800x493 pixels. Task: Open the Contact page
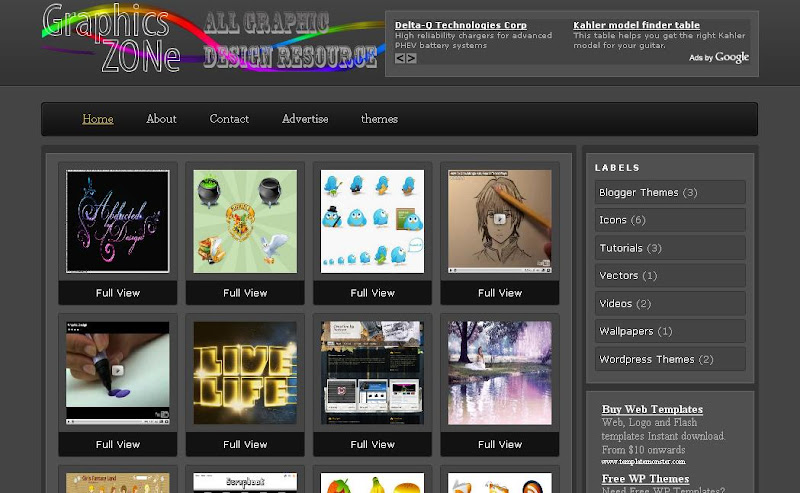(229, 119)
